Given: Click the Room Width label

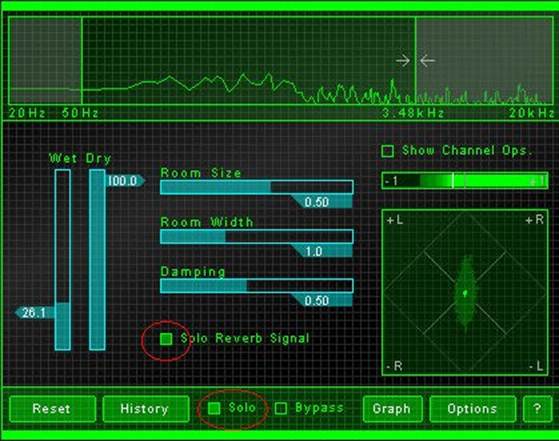Looking at the screenshot, I should pyautogui.click(x=207, y=222).
